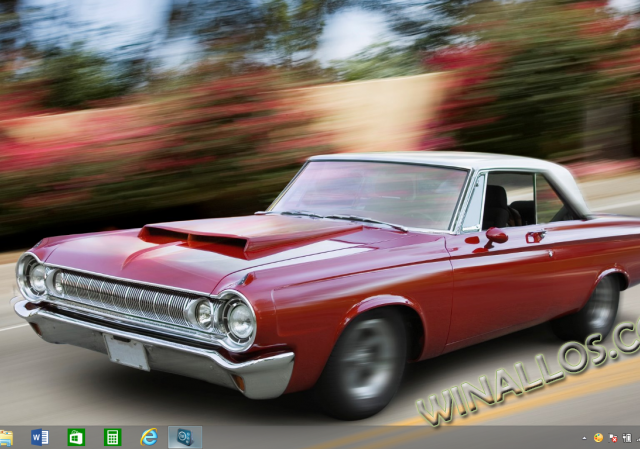
Task: Click empty taskbar space right of active app
Action: click(380, 437)
